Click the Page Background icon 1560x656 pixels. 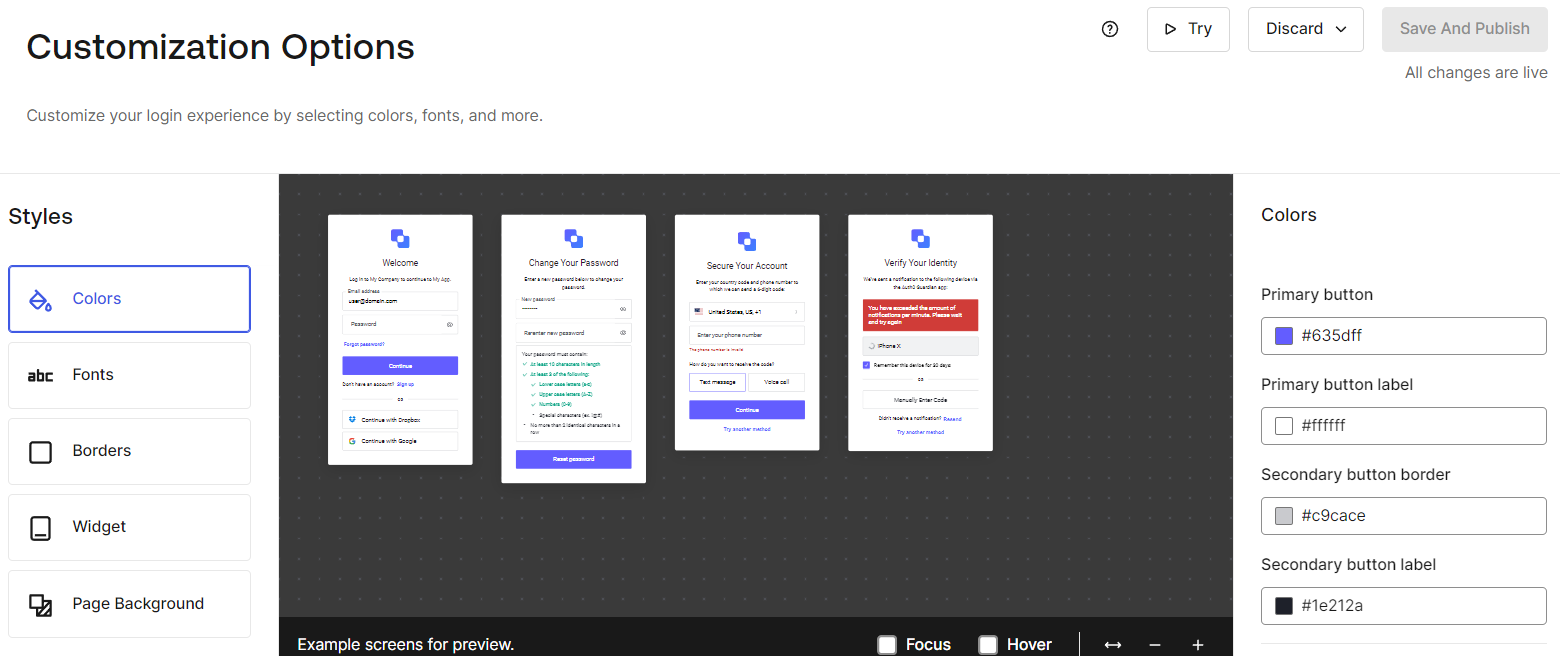(x=40, y=605)
